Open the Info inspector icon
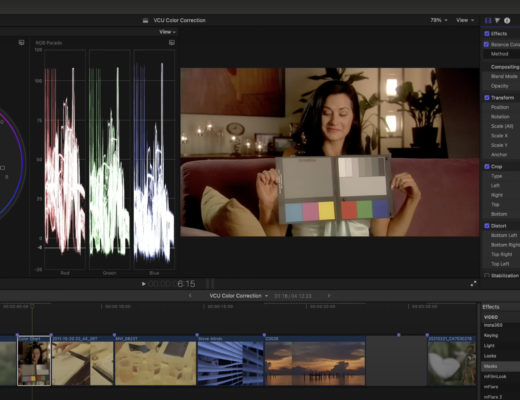520x400 pixels. (x=507, y=20)
